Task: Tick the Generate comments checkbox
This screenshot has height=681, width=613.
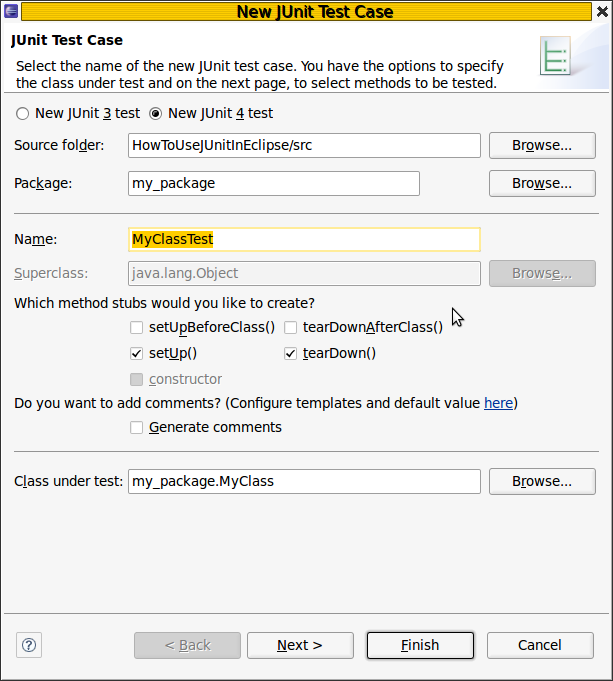Action: tap(136, 427)
